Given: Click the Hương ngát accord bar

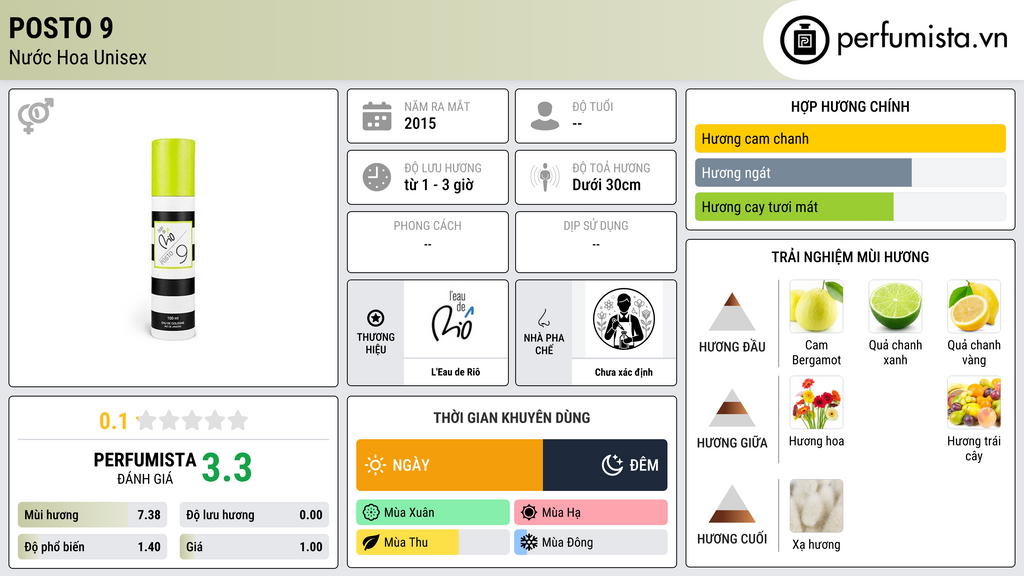Looking at the screenshot, I should (850, 172).
